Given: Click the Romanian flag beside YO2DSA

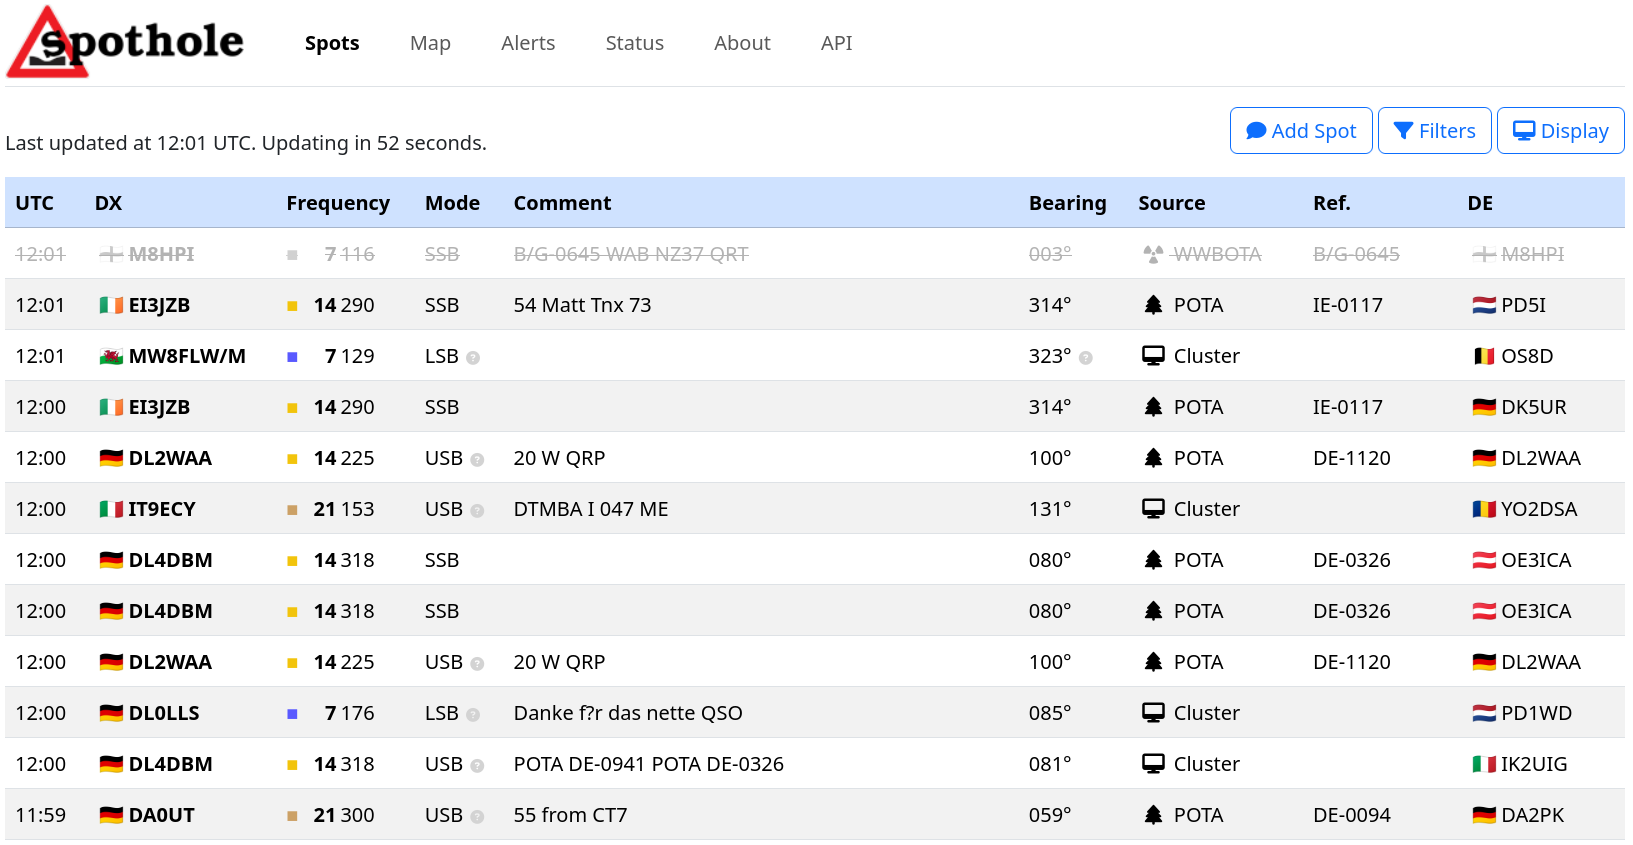Looking at the screenshot, I should (1484, 509).
